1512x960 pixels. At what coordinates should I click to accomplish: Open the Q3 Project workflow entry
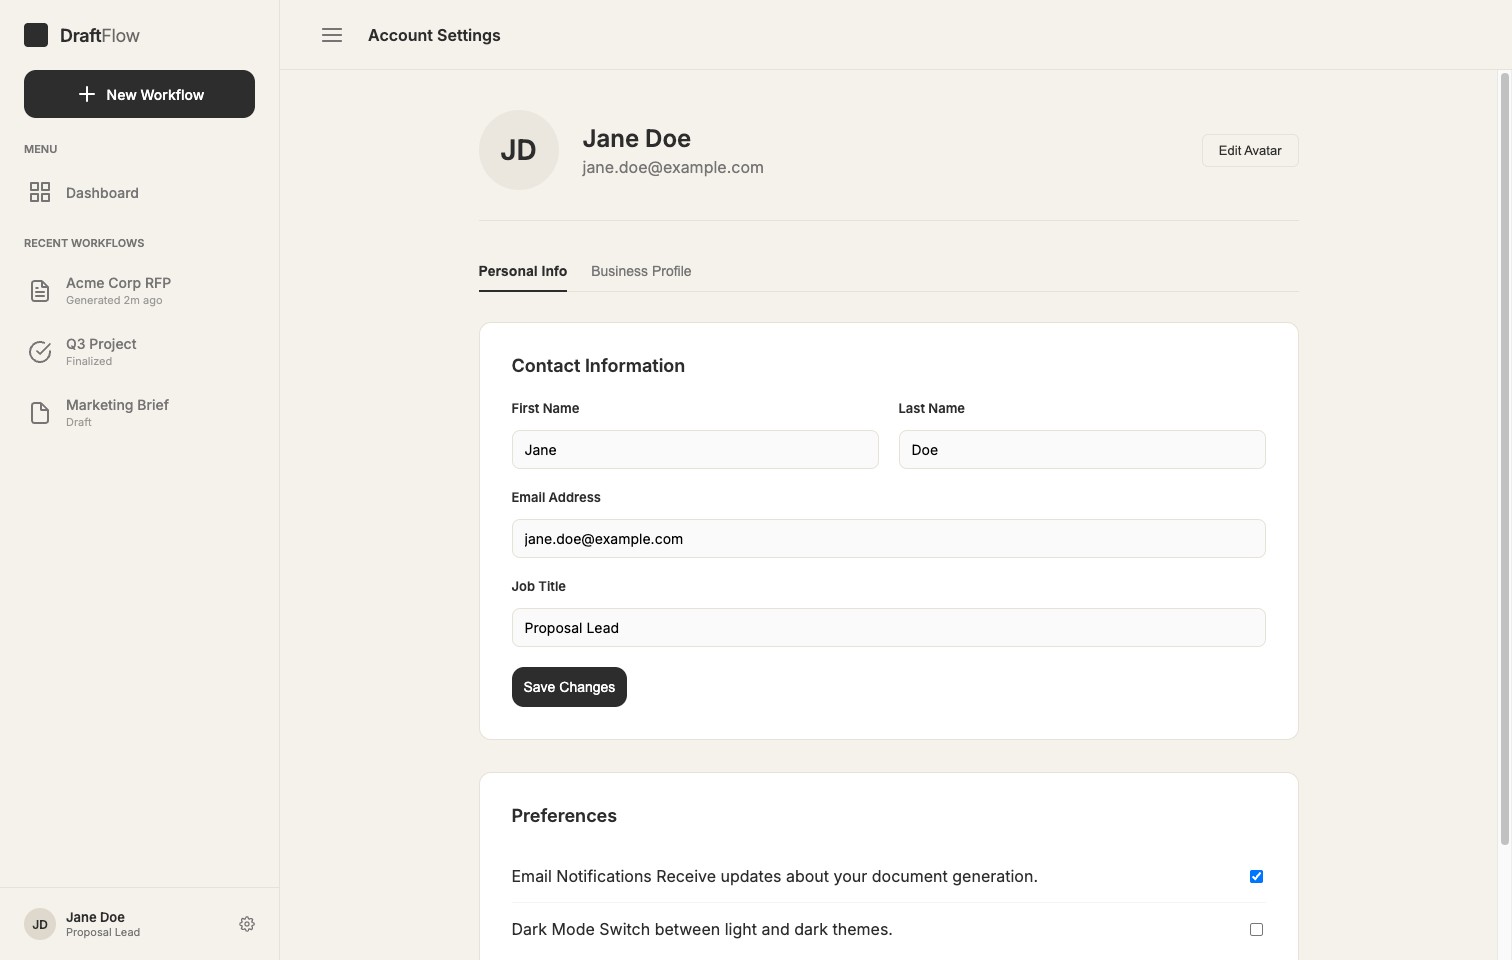(100, 351)
